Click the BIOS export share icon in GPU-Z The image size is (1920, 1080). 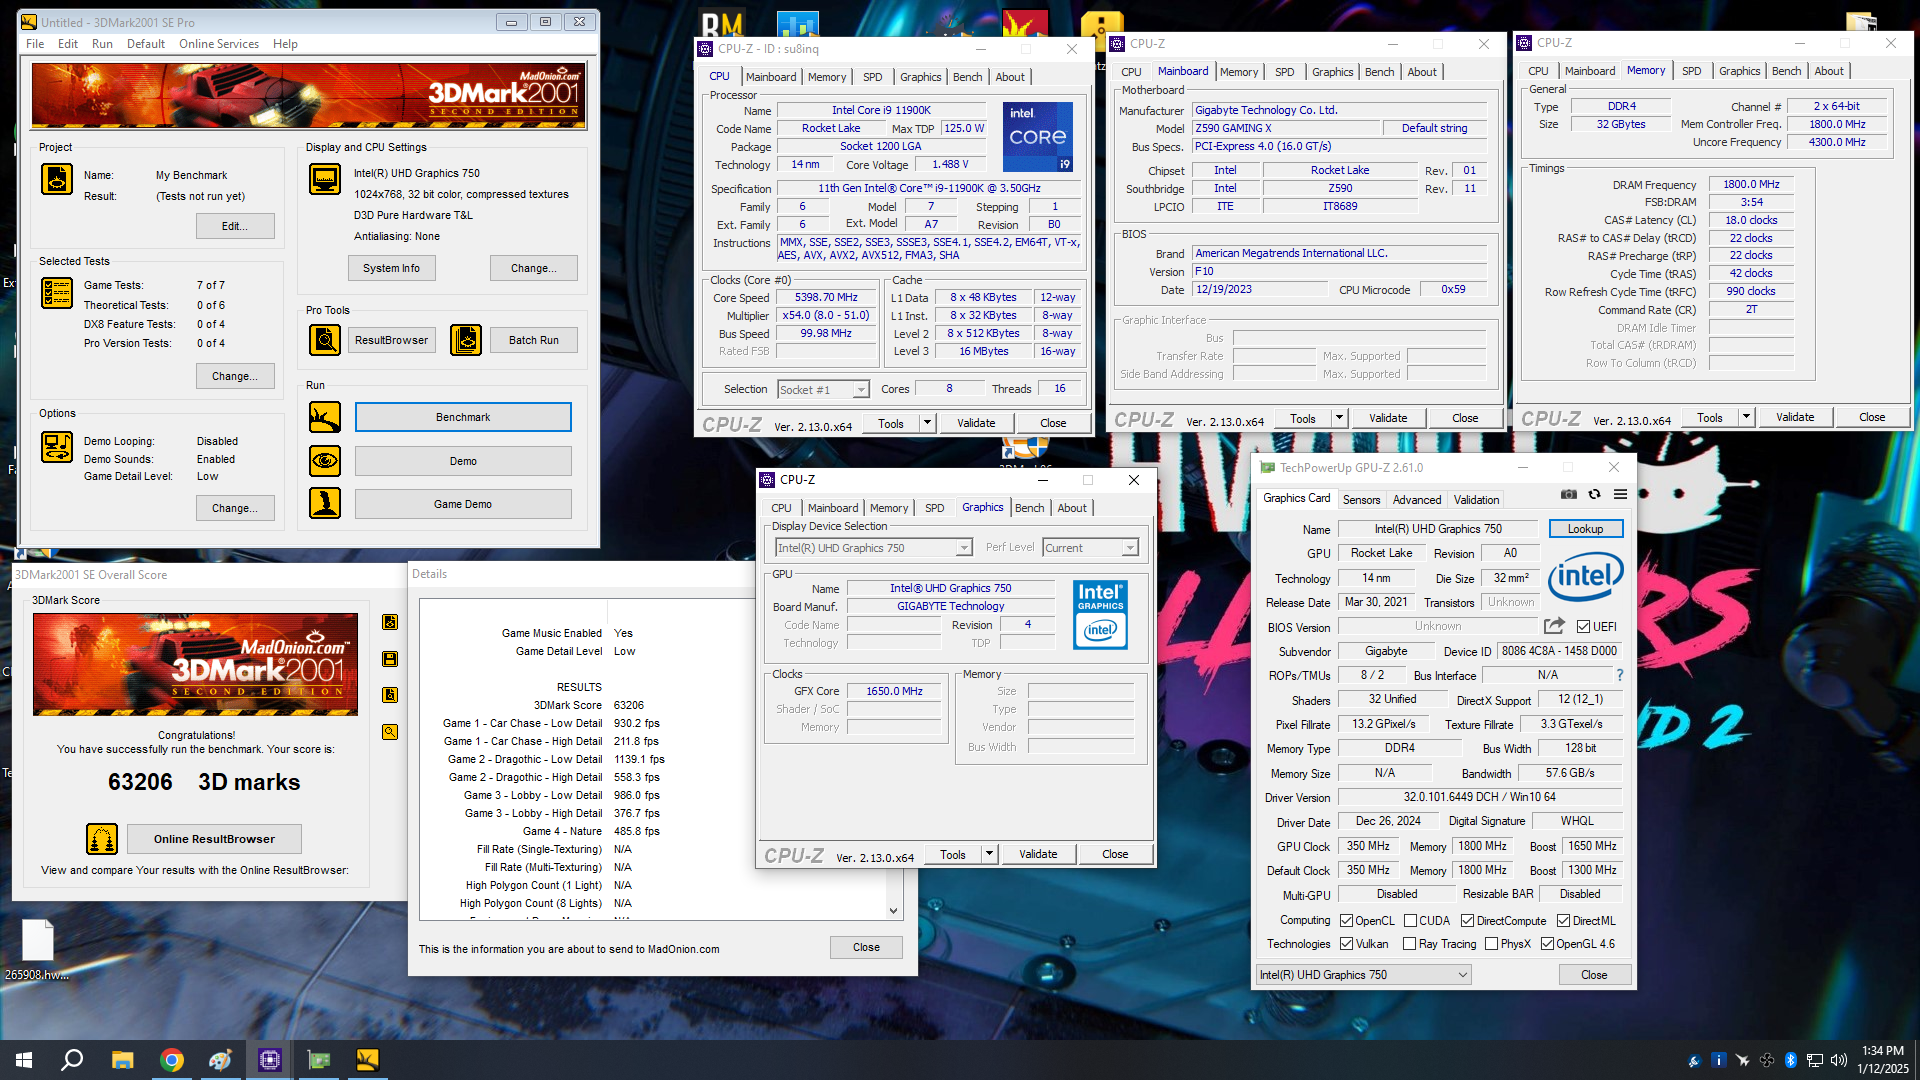pos(1554,627)
